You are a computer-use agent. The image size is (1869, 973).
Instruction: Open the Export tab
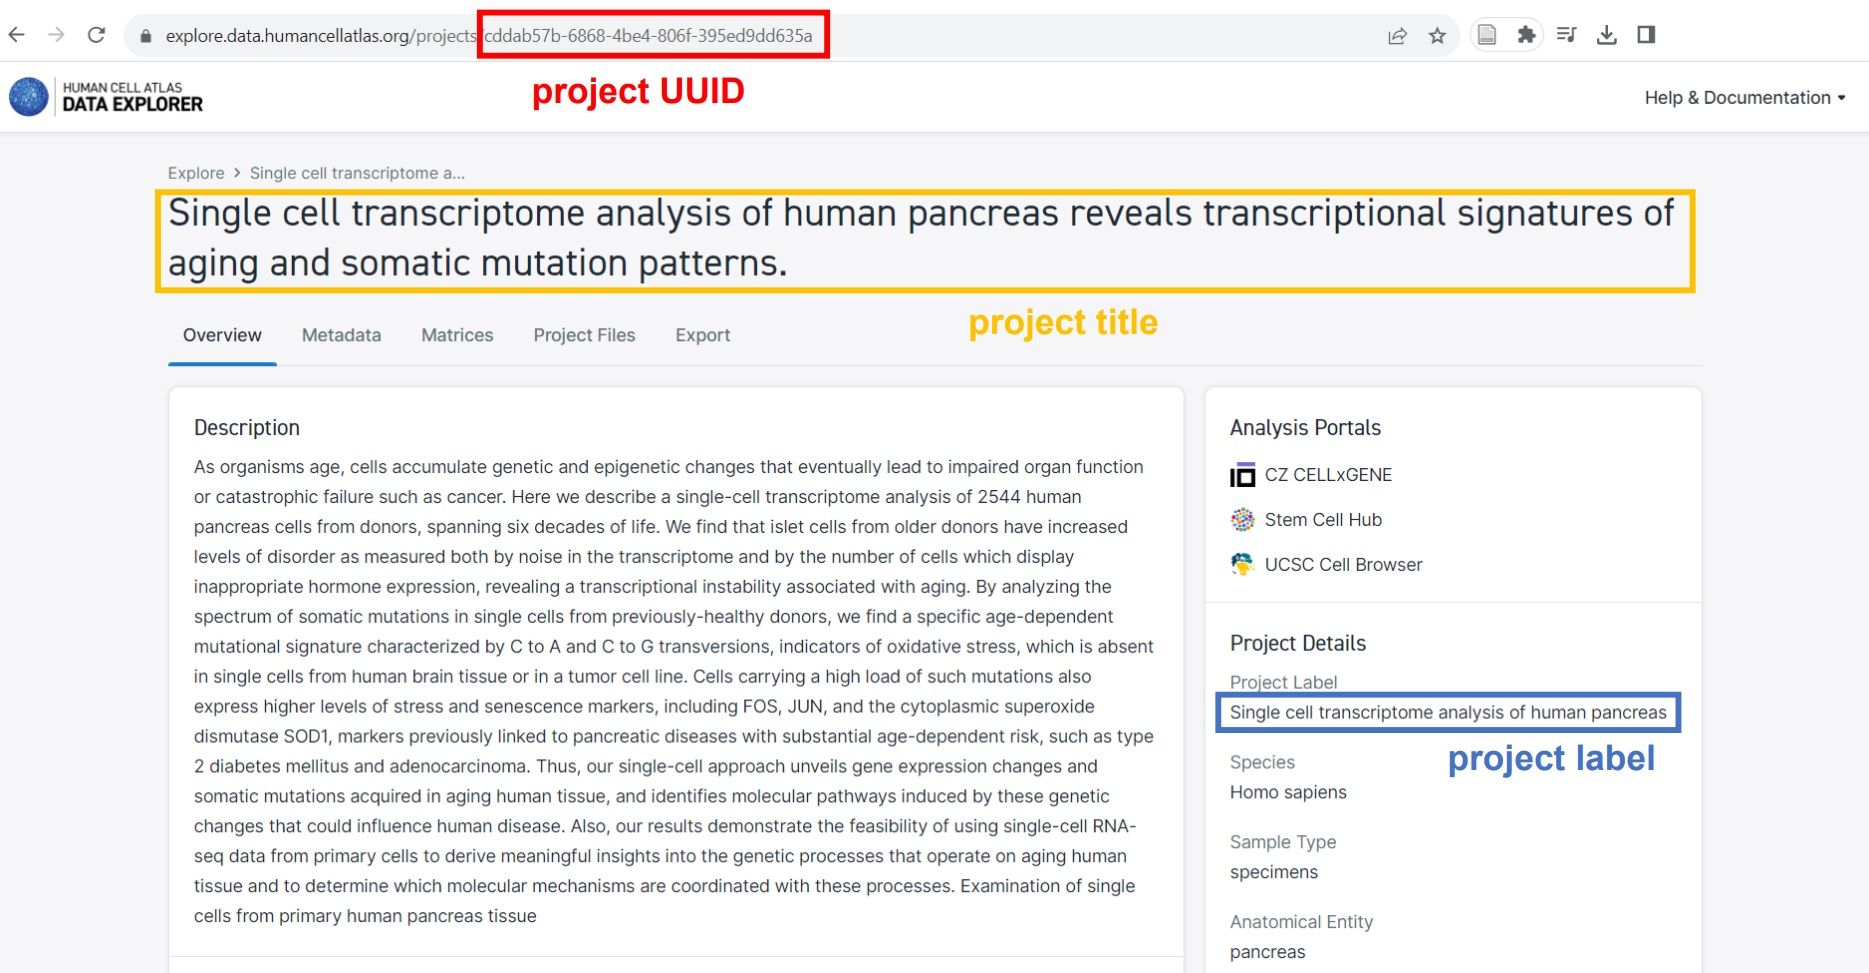pyautogui.click(x=702, y=335)
